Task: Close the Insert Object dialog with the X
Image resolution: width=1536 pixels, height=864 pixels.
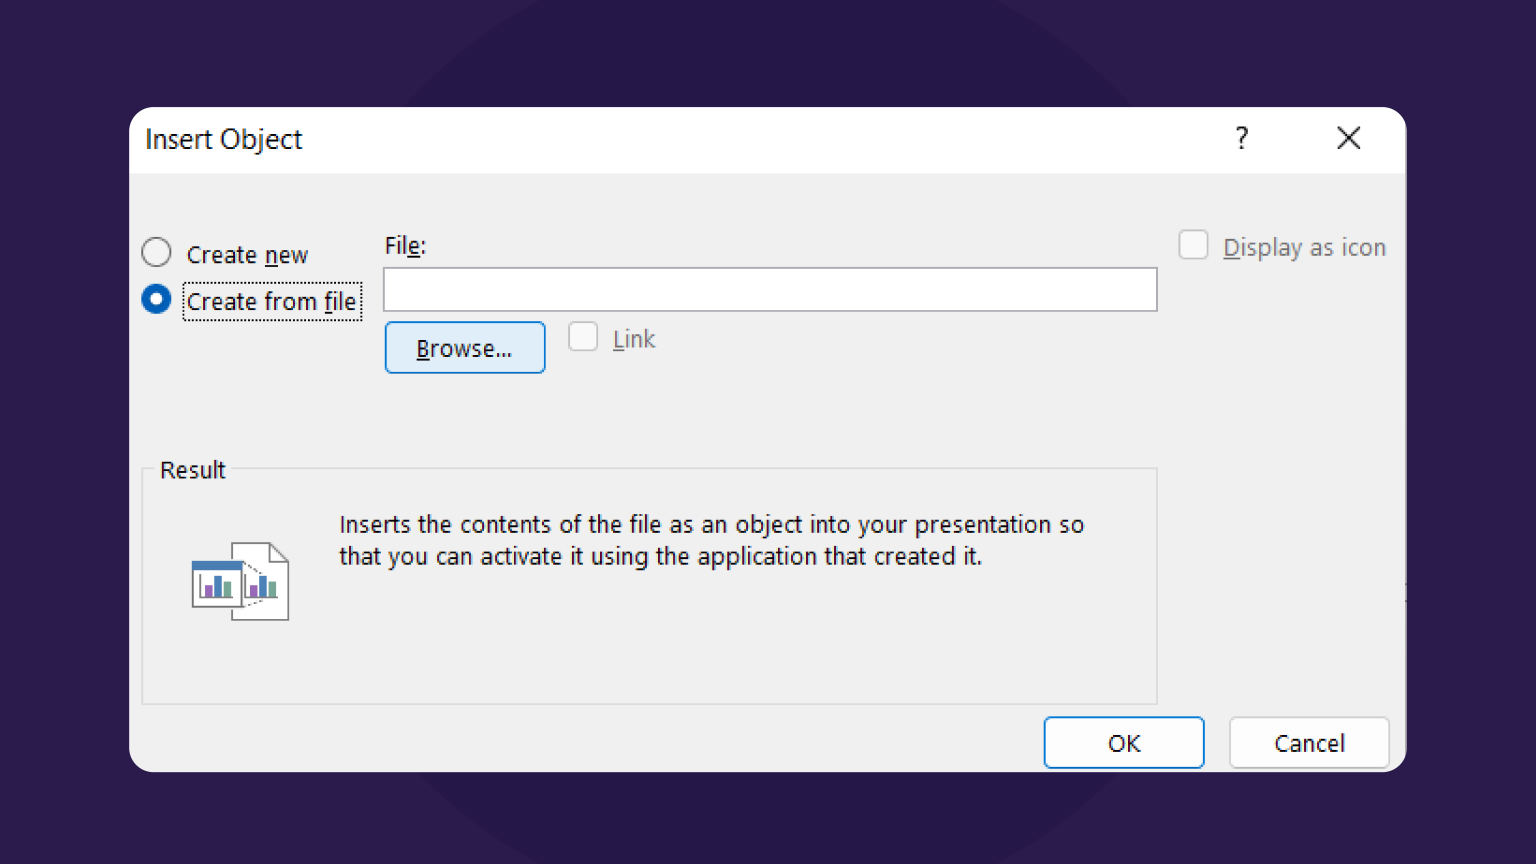Action: [1348, 139]
